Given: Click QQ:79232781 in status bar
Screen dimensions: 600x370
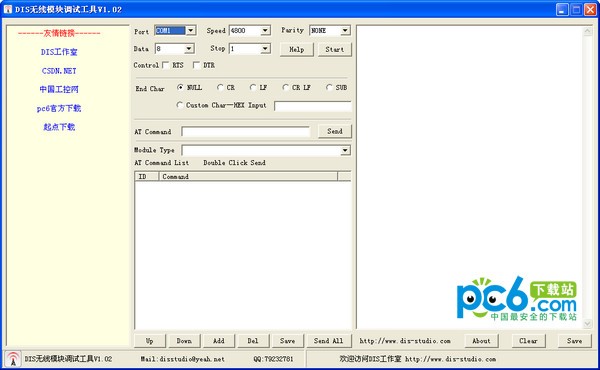Looking at the screenshot, I should pos(273,359).
